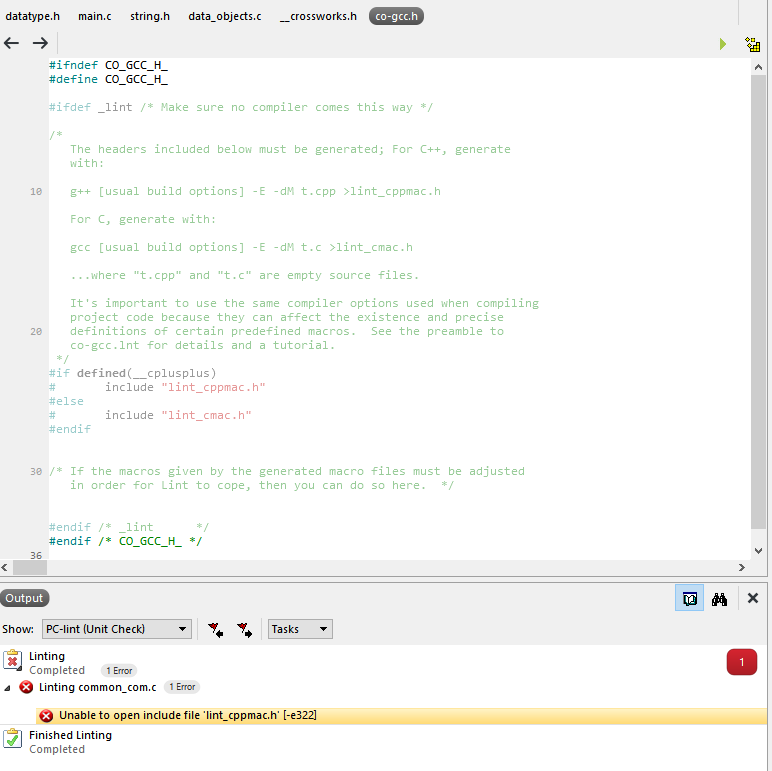
Task: Click the yellow blocks icon in editor toolbar
Action: click(x=752, y=44)
